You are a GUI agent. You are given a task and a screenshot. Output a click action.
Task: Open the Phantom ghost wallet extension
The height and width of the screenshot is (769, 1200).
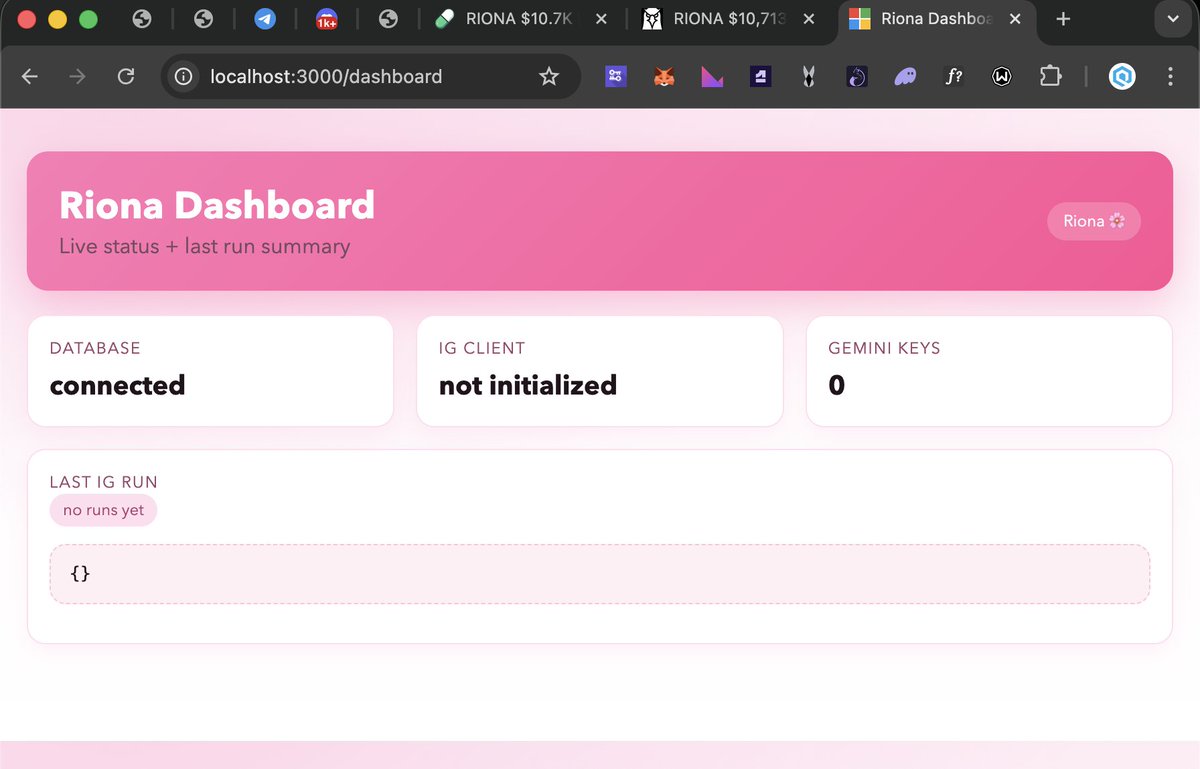tap(905, 76)
